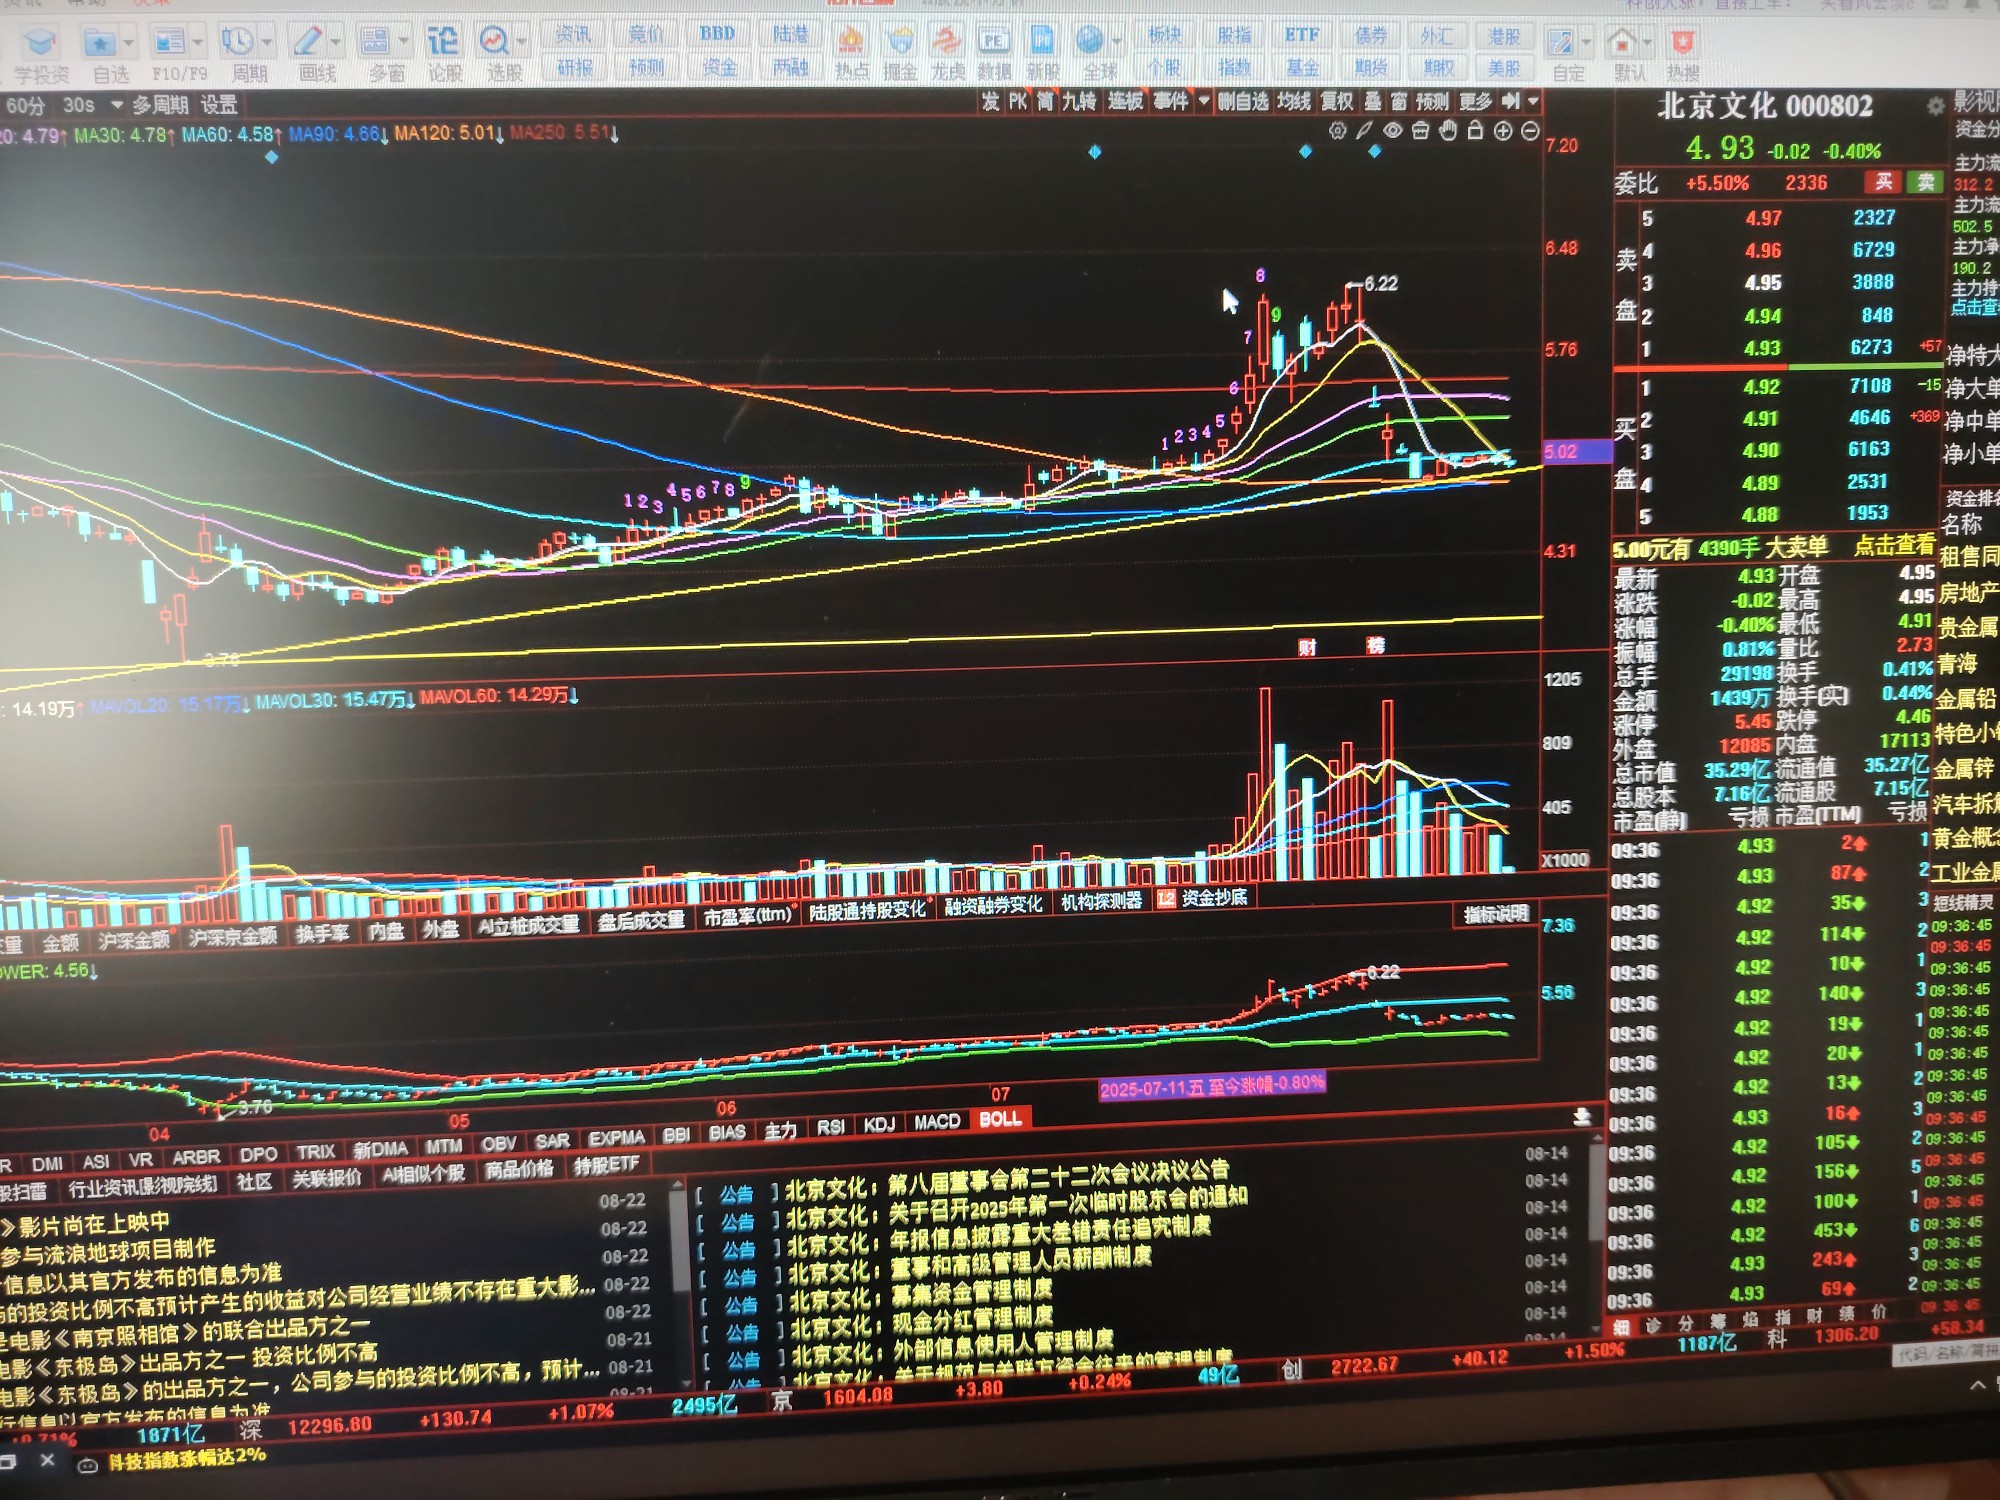Open quote panel gear beside 北京文化 000802
Screen dimensions: 2000x1500
(x=1936, y=106)
